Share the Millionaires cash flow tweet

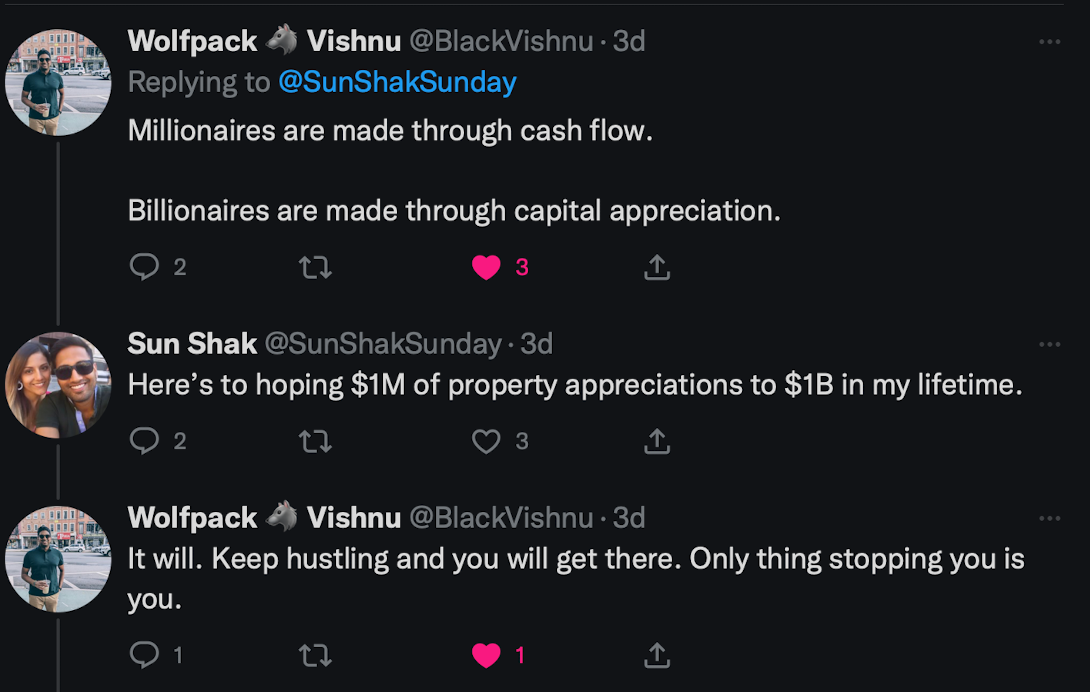coord(657,267)
